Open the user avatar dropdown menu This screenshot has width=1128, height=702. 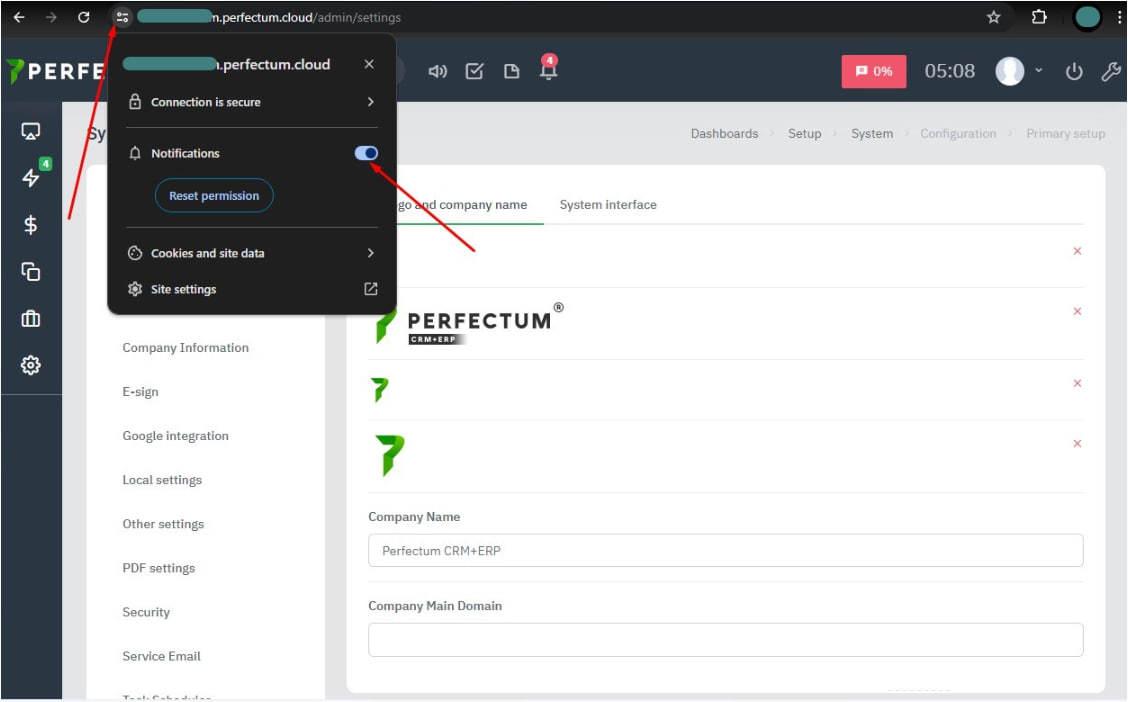tap(1018, 71)
